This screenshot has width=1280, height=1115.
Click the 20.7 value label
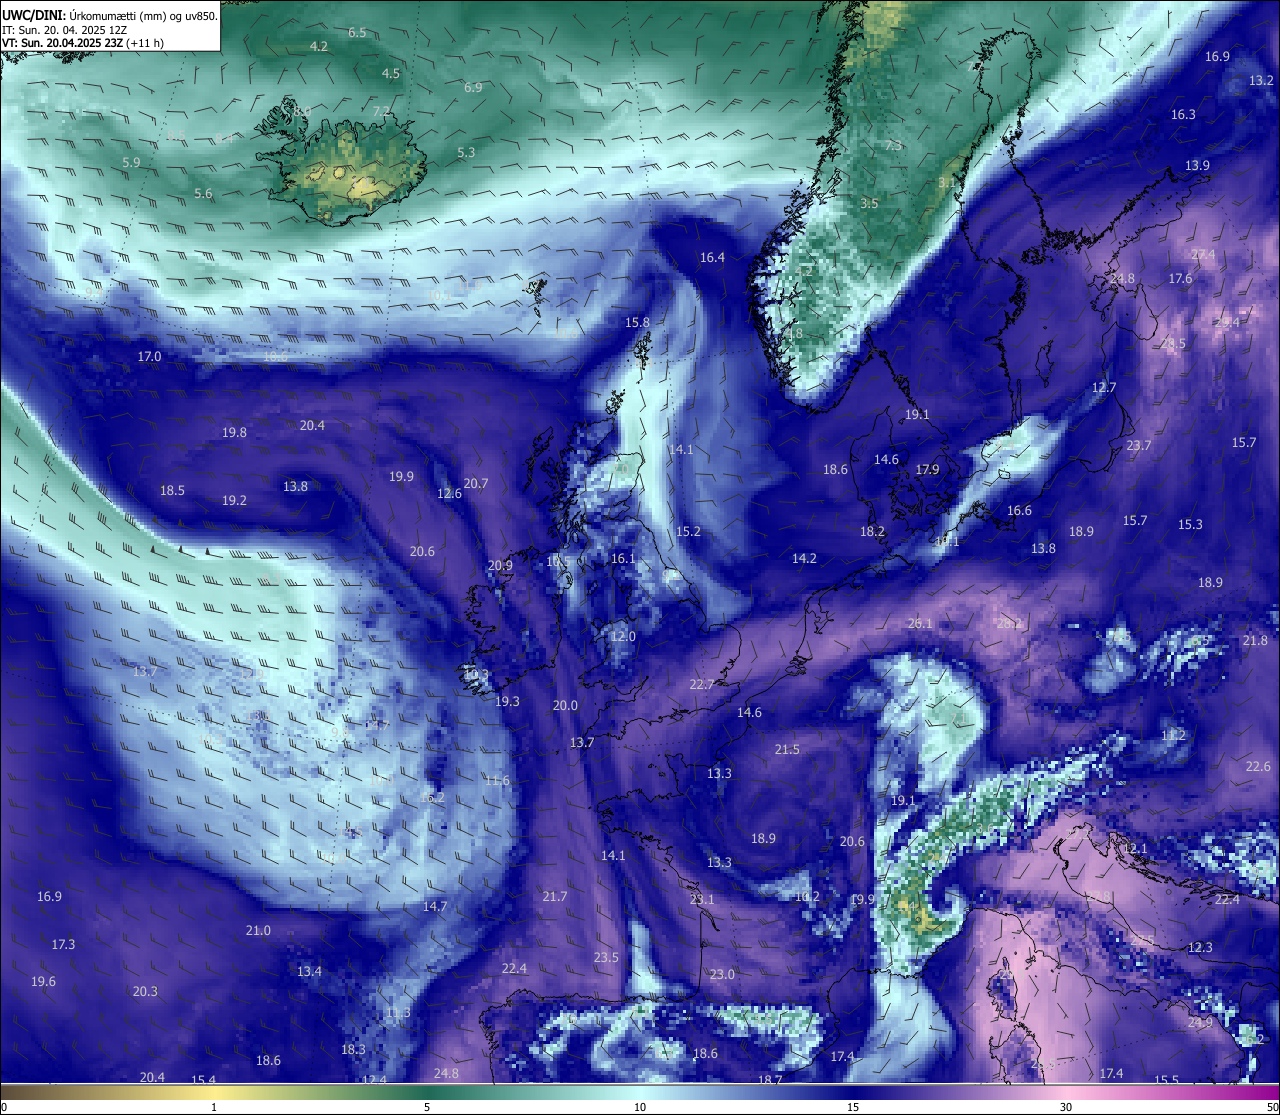pyautogui.click(x=476, y=483)
